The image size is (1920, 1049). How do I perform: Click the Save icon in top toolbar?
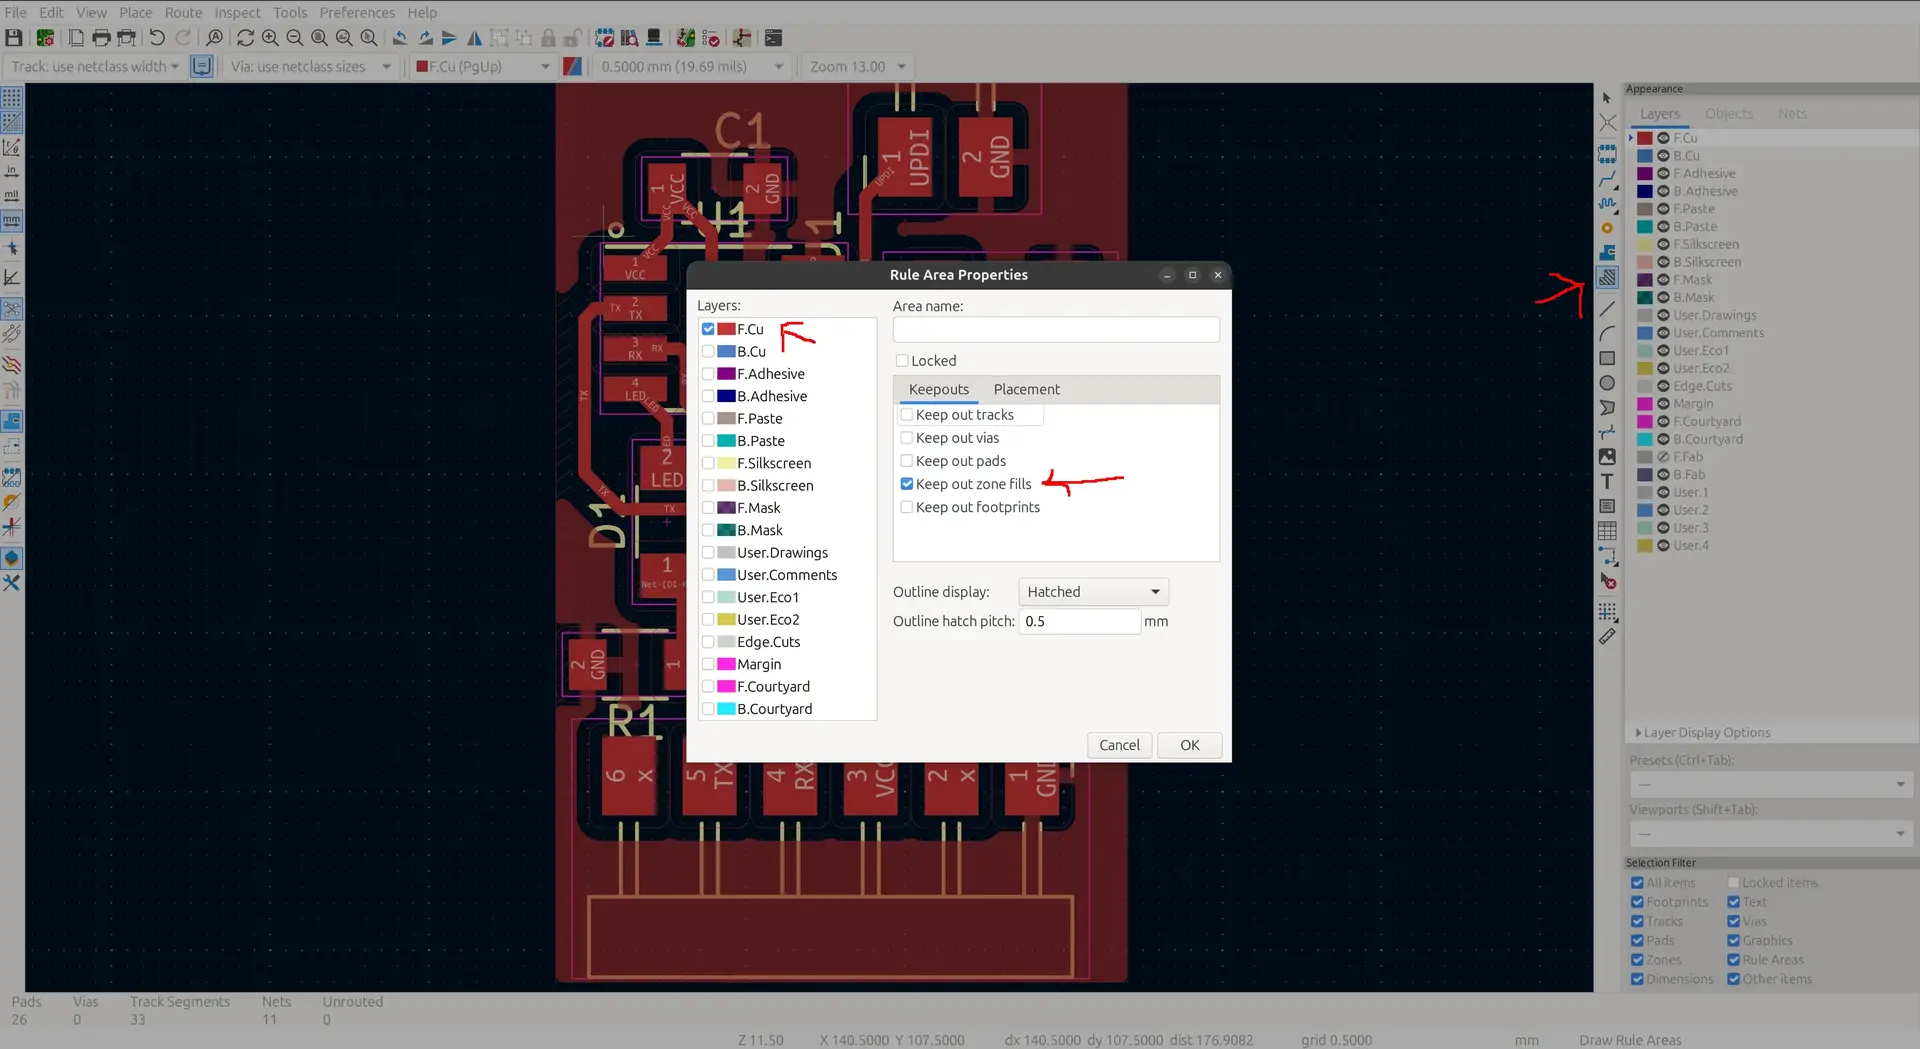click(14, 38)
